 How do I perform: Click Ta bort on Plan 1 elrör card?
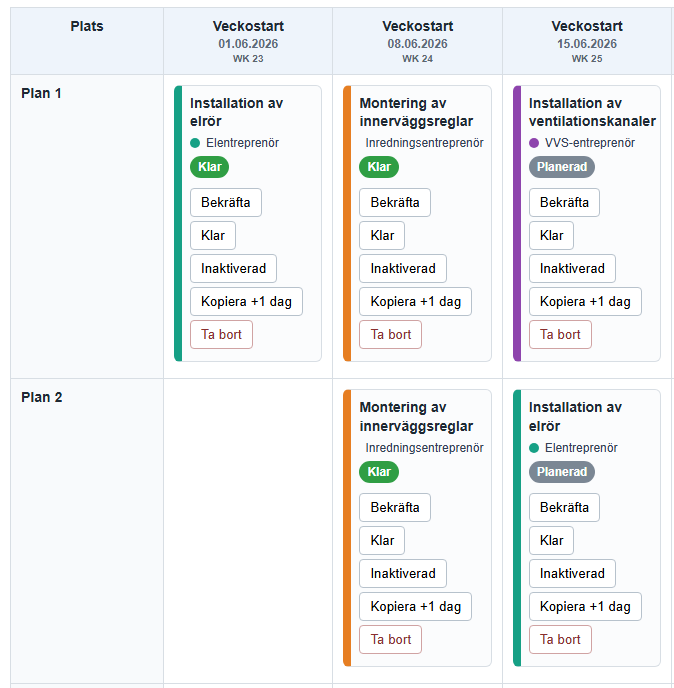(x=221, y=334)
